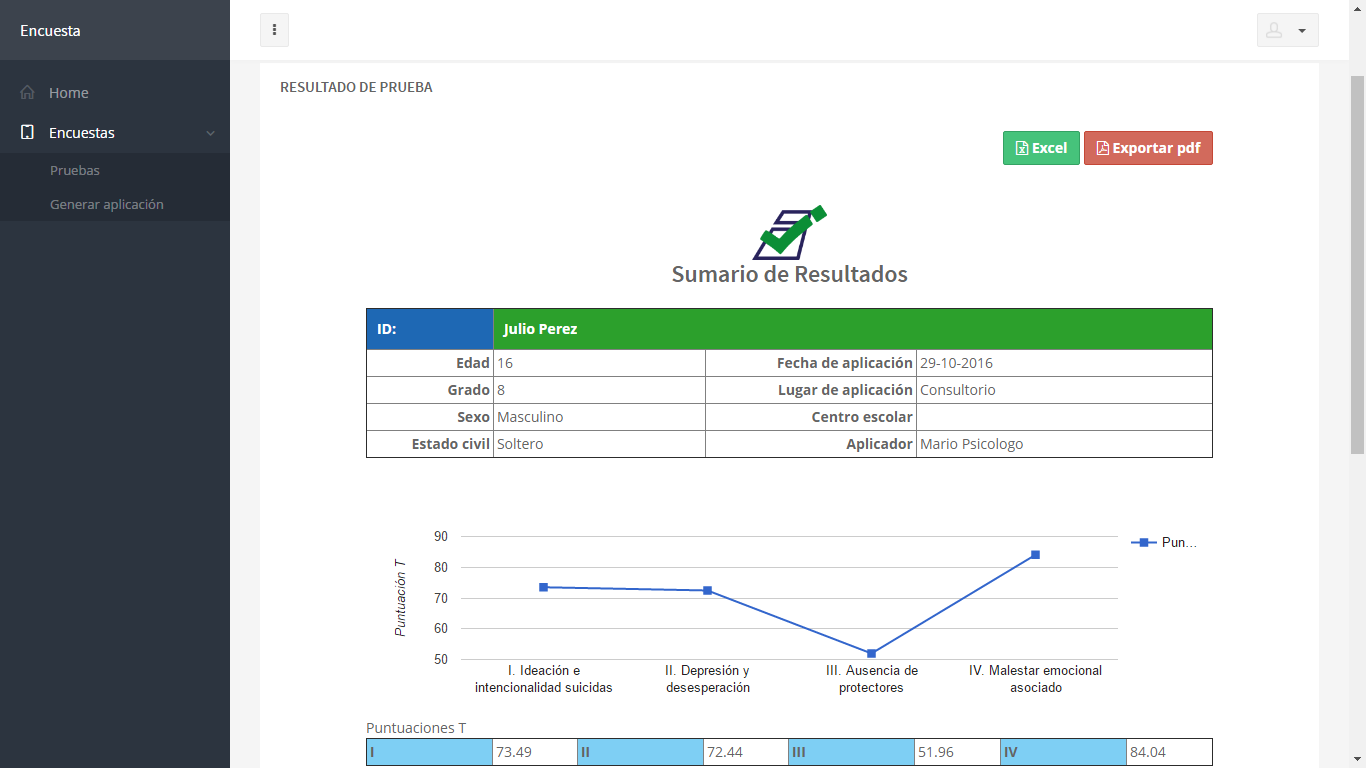This screenshot has width=1366, height=768.
Task: Click the tablet icon next to Encuestas
Action: (x=28, y=133)
